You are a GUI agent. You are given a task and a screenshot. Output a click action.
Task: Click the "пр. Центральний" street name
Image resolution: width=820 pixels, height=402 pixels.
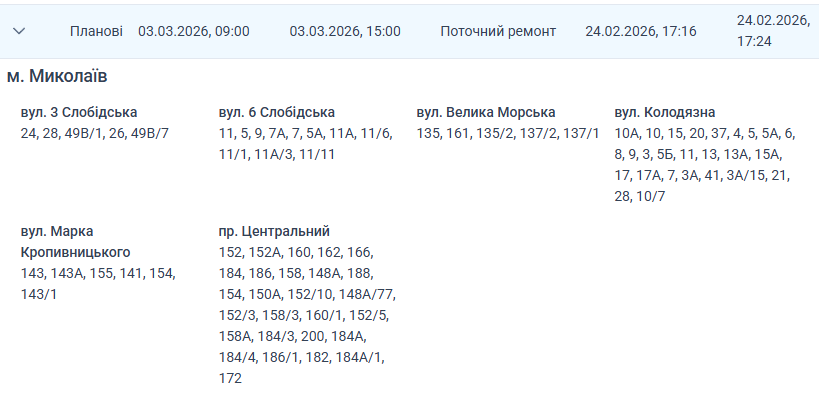click(x=274, y=231)
